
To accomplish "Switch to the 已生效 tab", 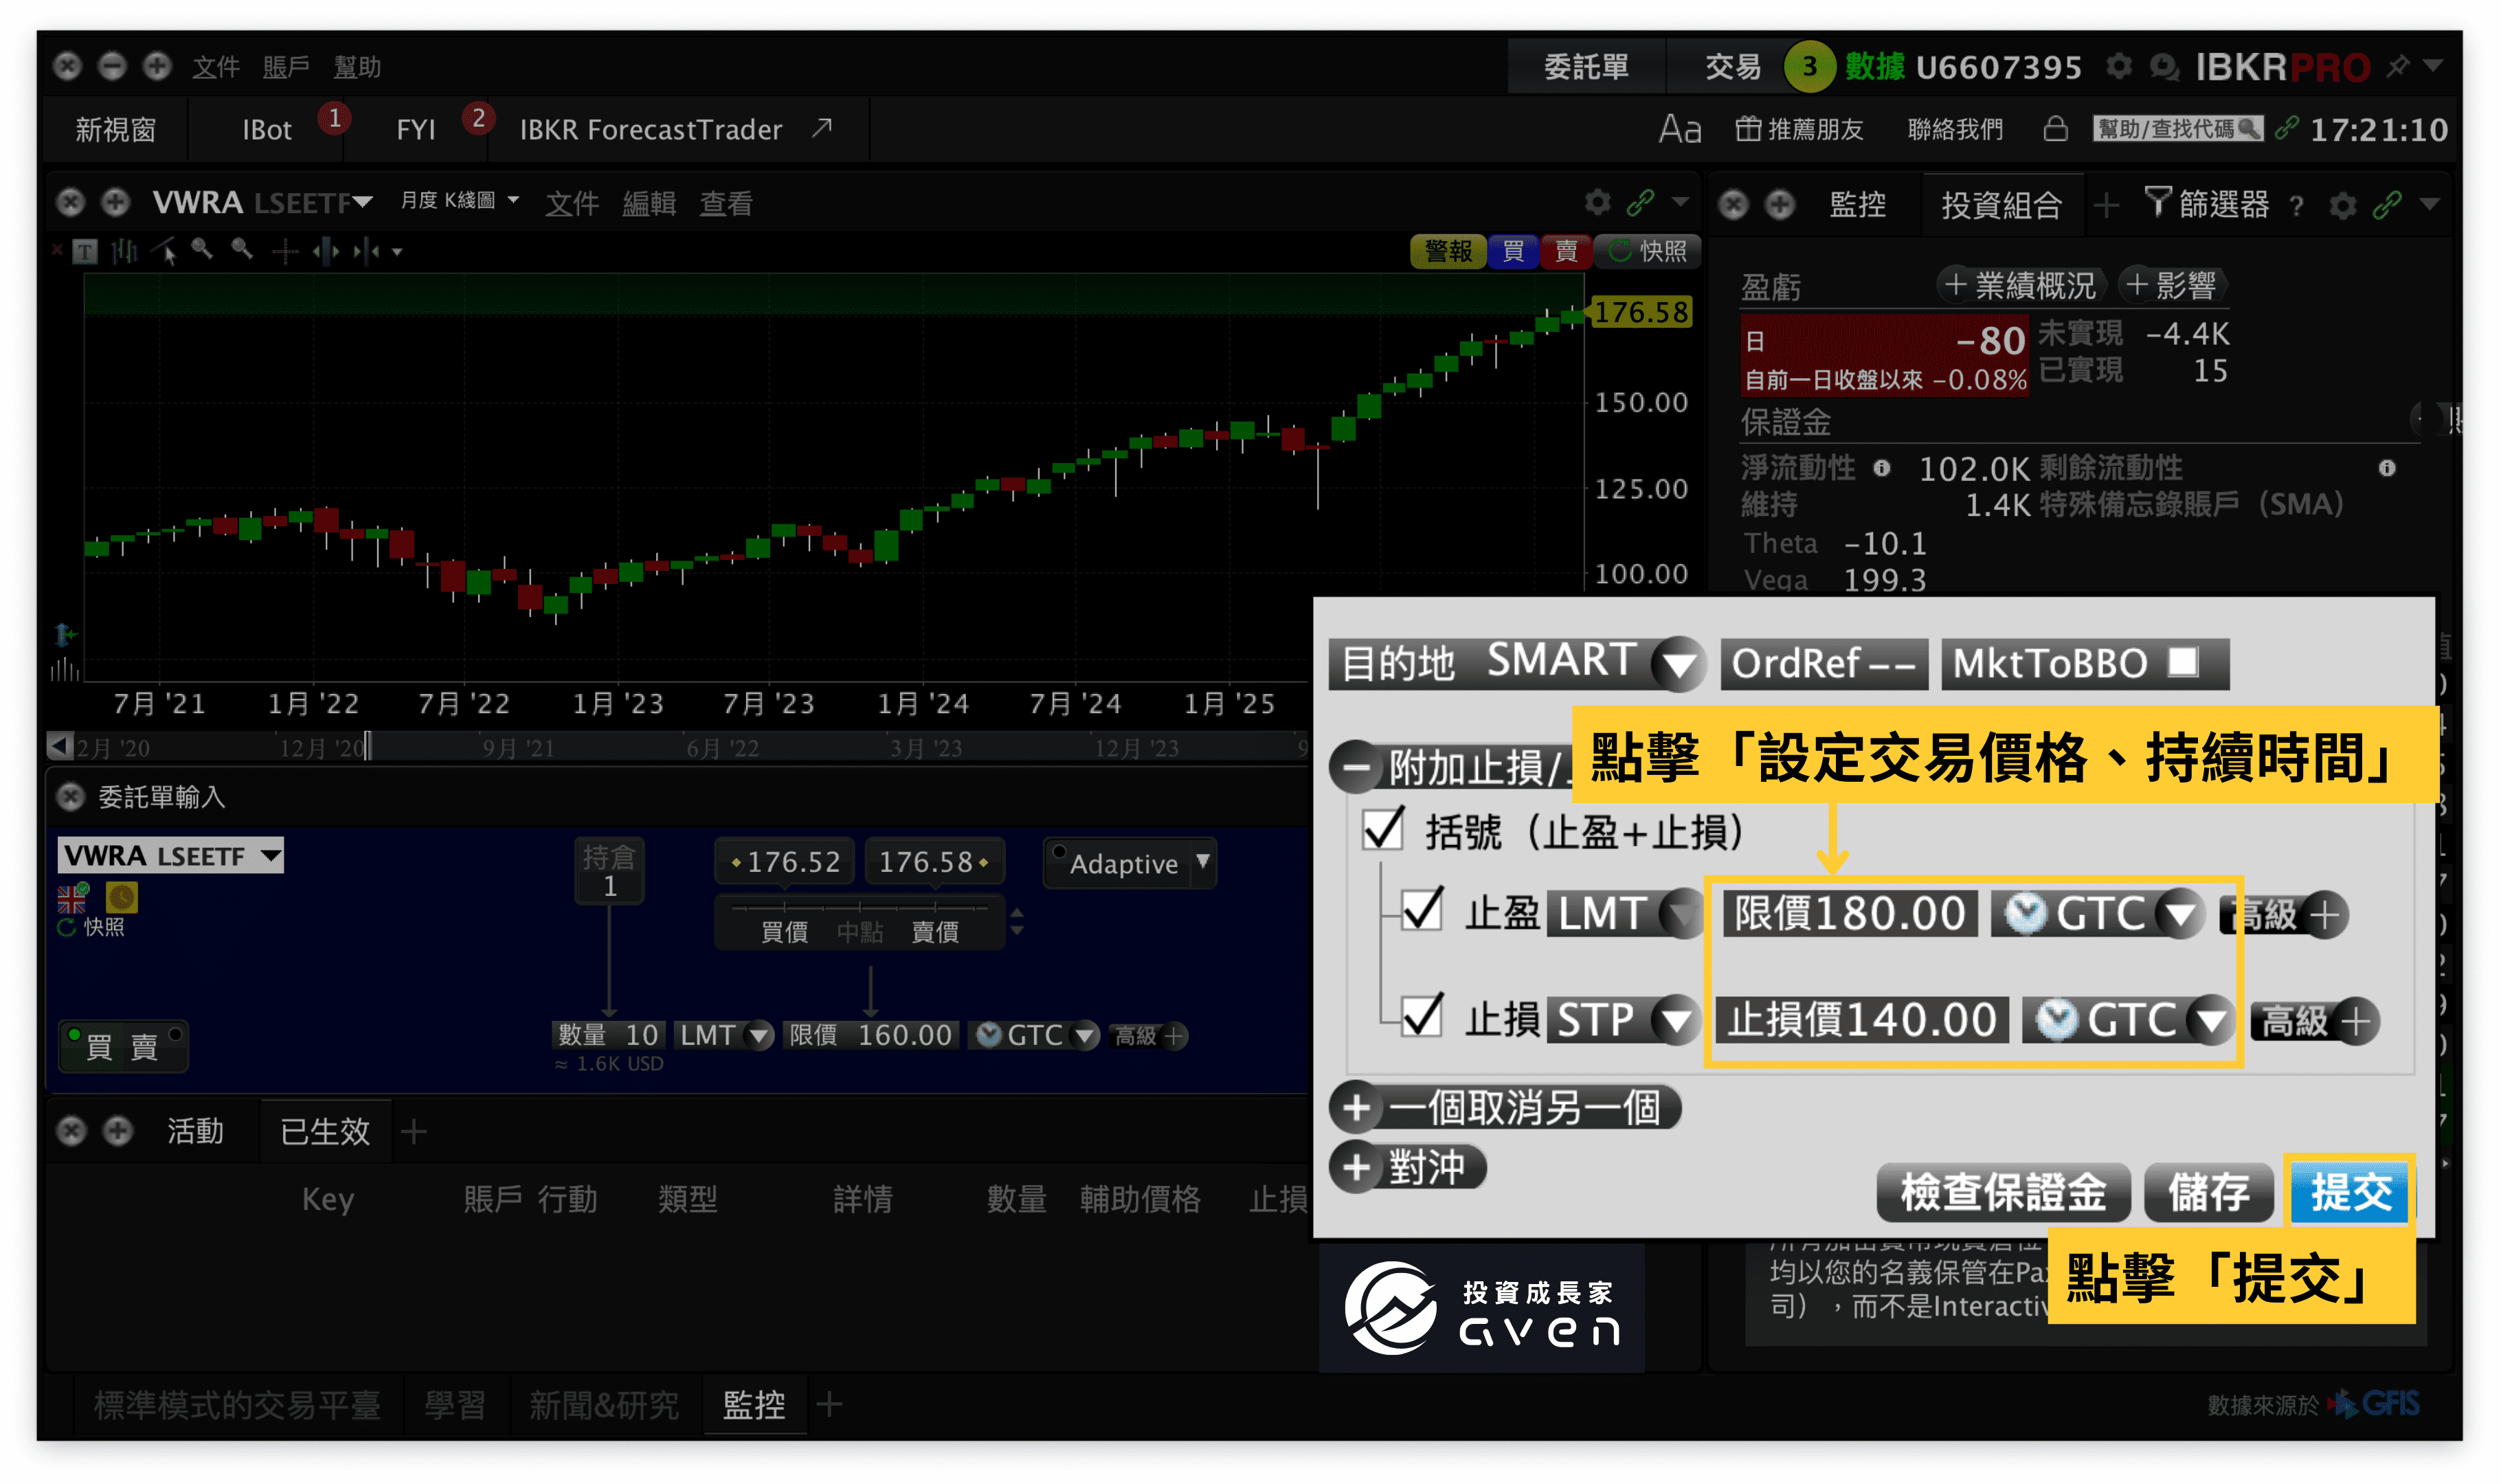I will click(325, 1131).
